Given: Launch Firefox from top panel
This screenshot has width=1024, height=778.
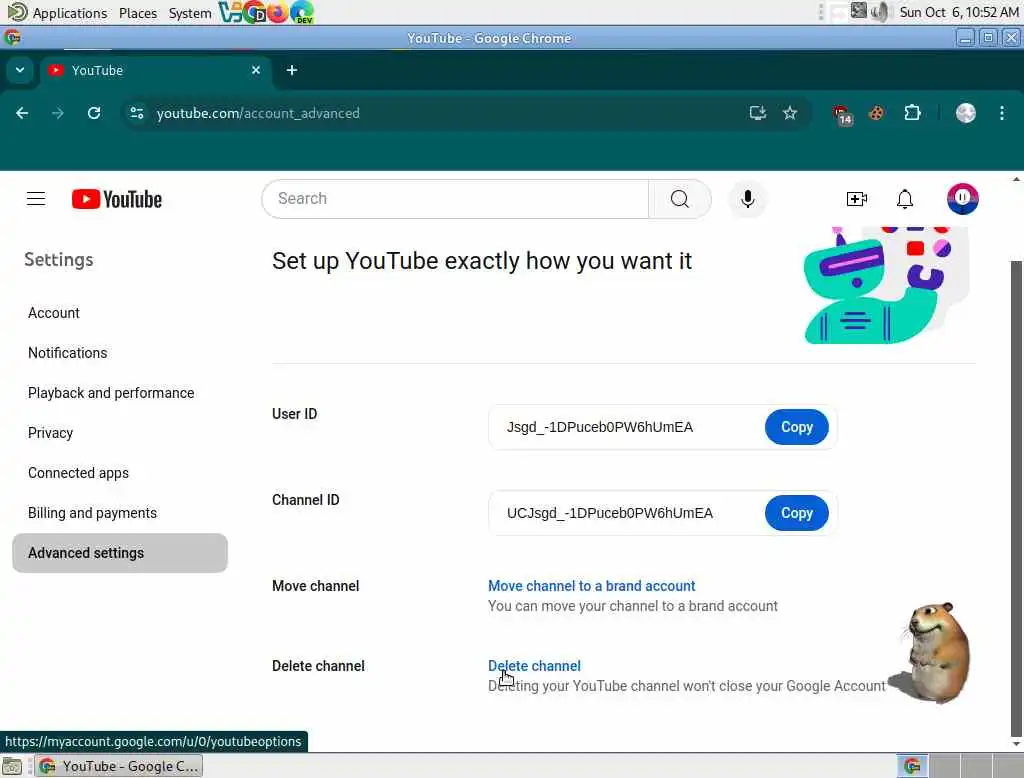Looking at the screenshot, I should (x=278, y=12).
